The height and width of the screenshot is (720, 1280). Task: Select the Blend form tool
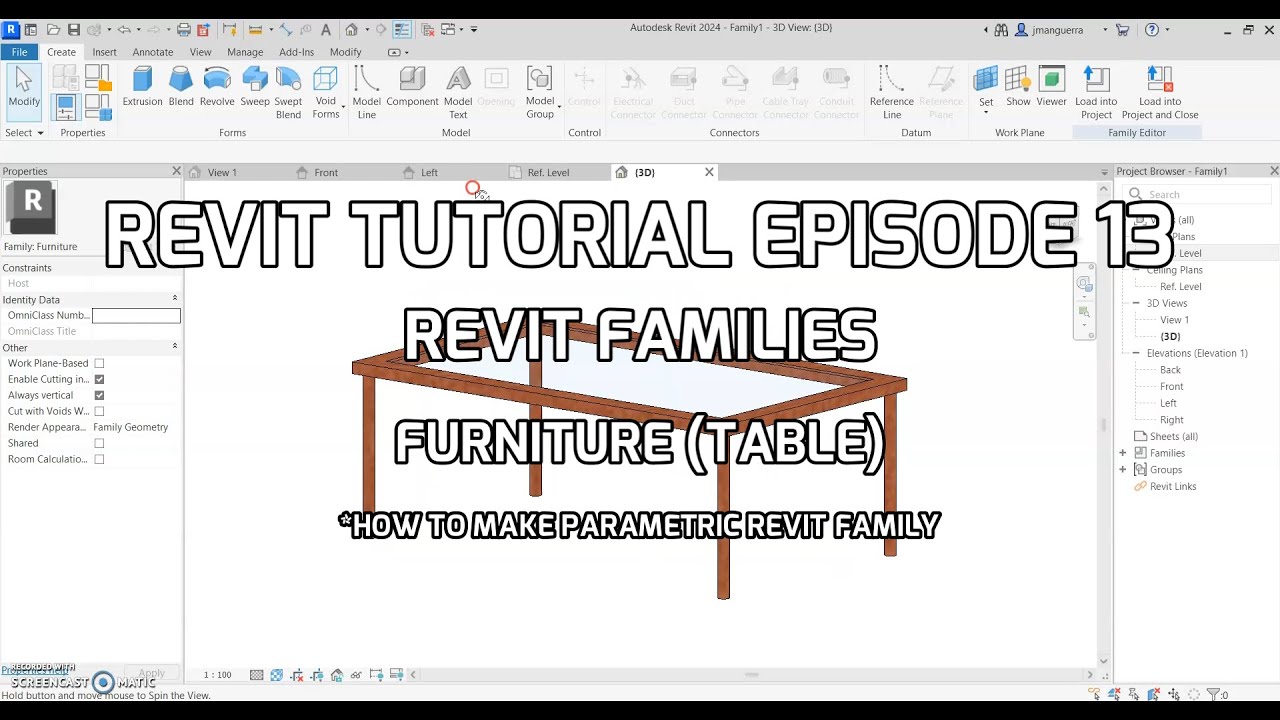[x=181, y=86]
